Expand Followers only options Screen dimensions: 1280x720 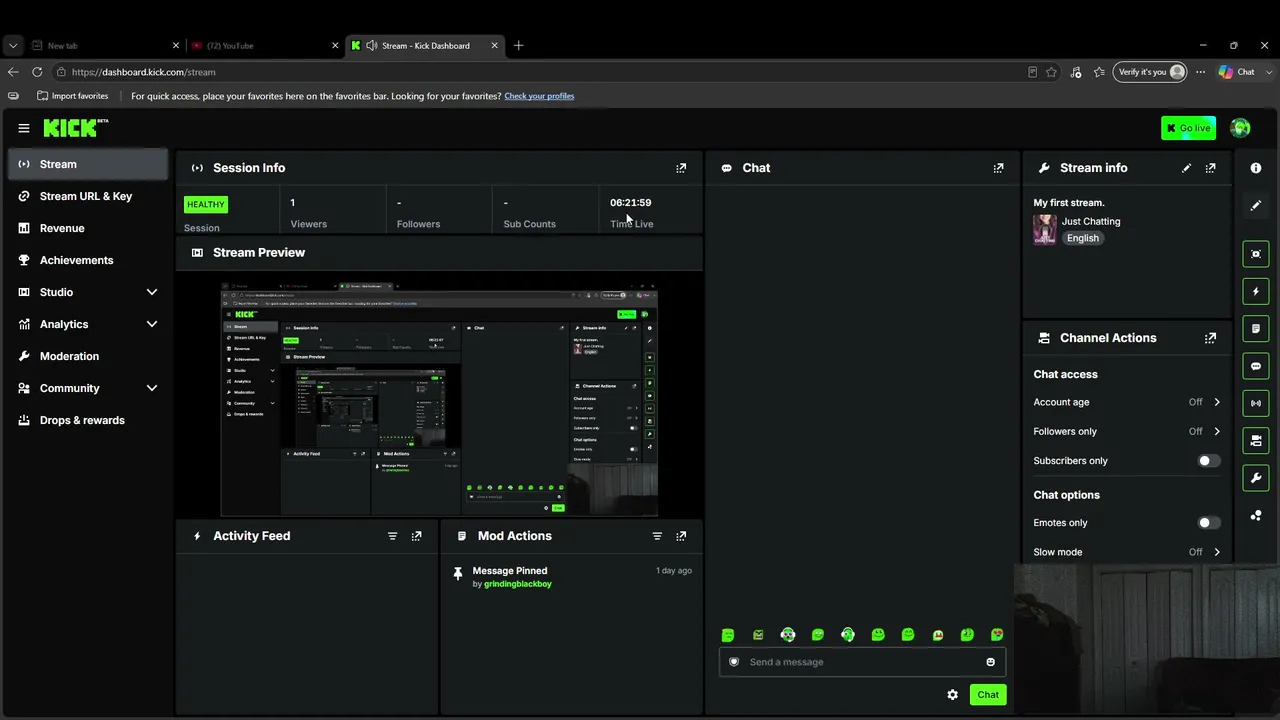point(1217,432)
